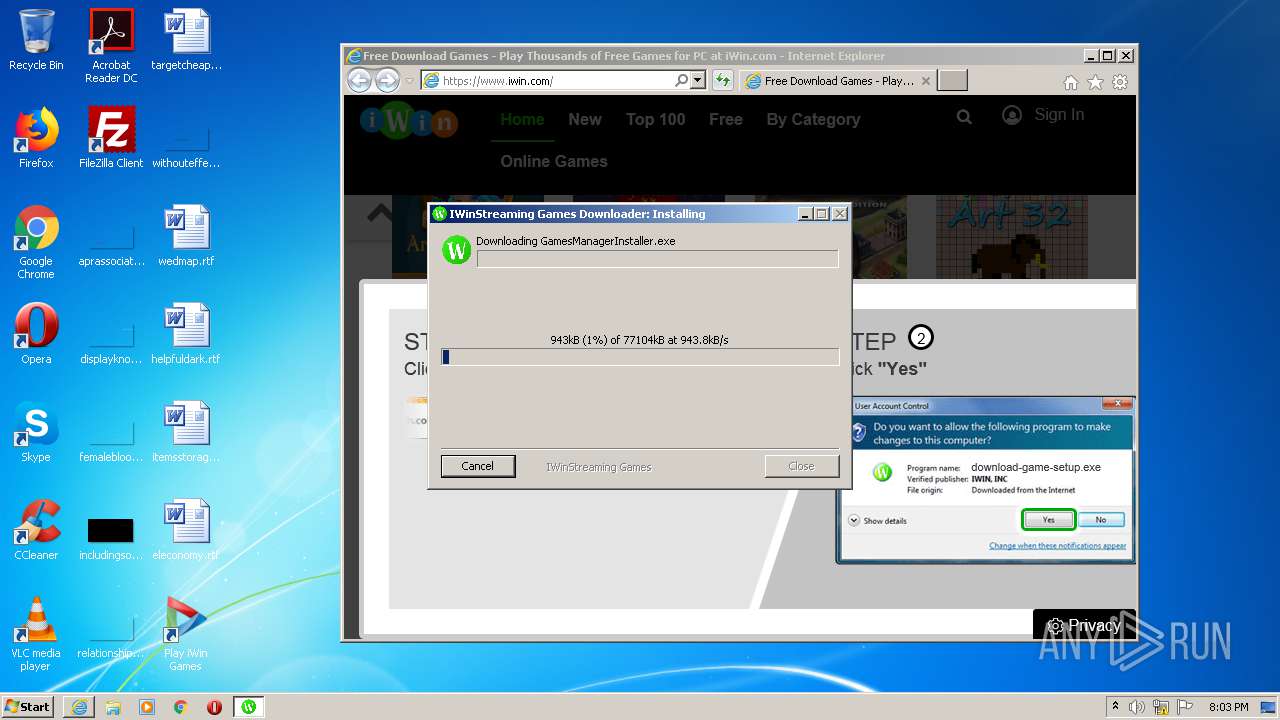Viewport: 1280px width, 720px height.
Task: Open the Home tab on the iWin site
Action: click(522, 119)
